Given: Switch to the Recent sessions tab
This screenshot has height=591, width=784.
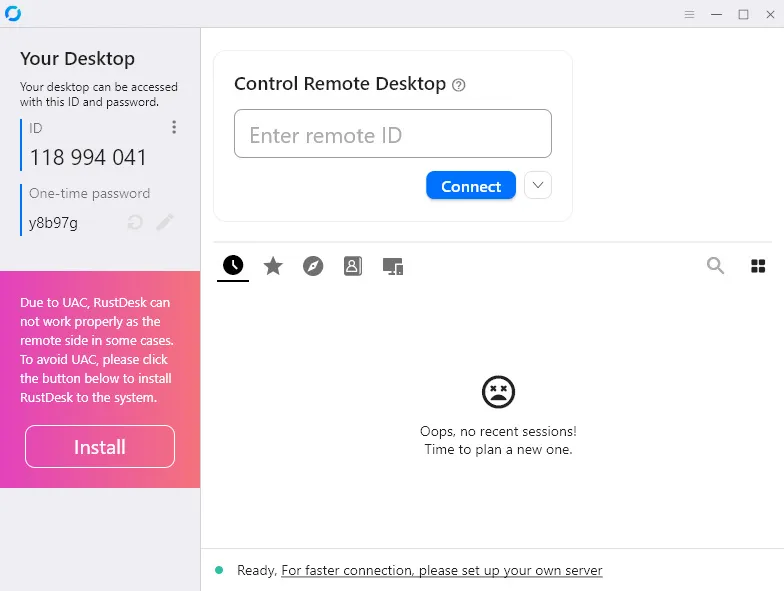Looking at the screenshot, I should pos(233,266).
